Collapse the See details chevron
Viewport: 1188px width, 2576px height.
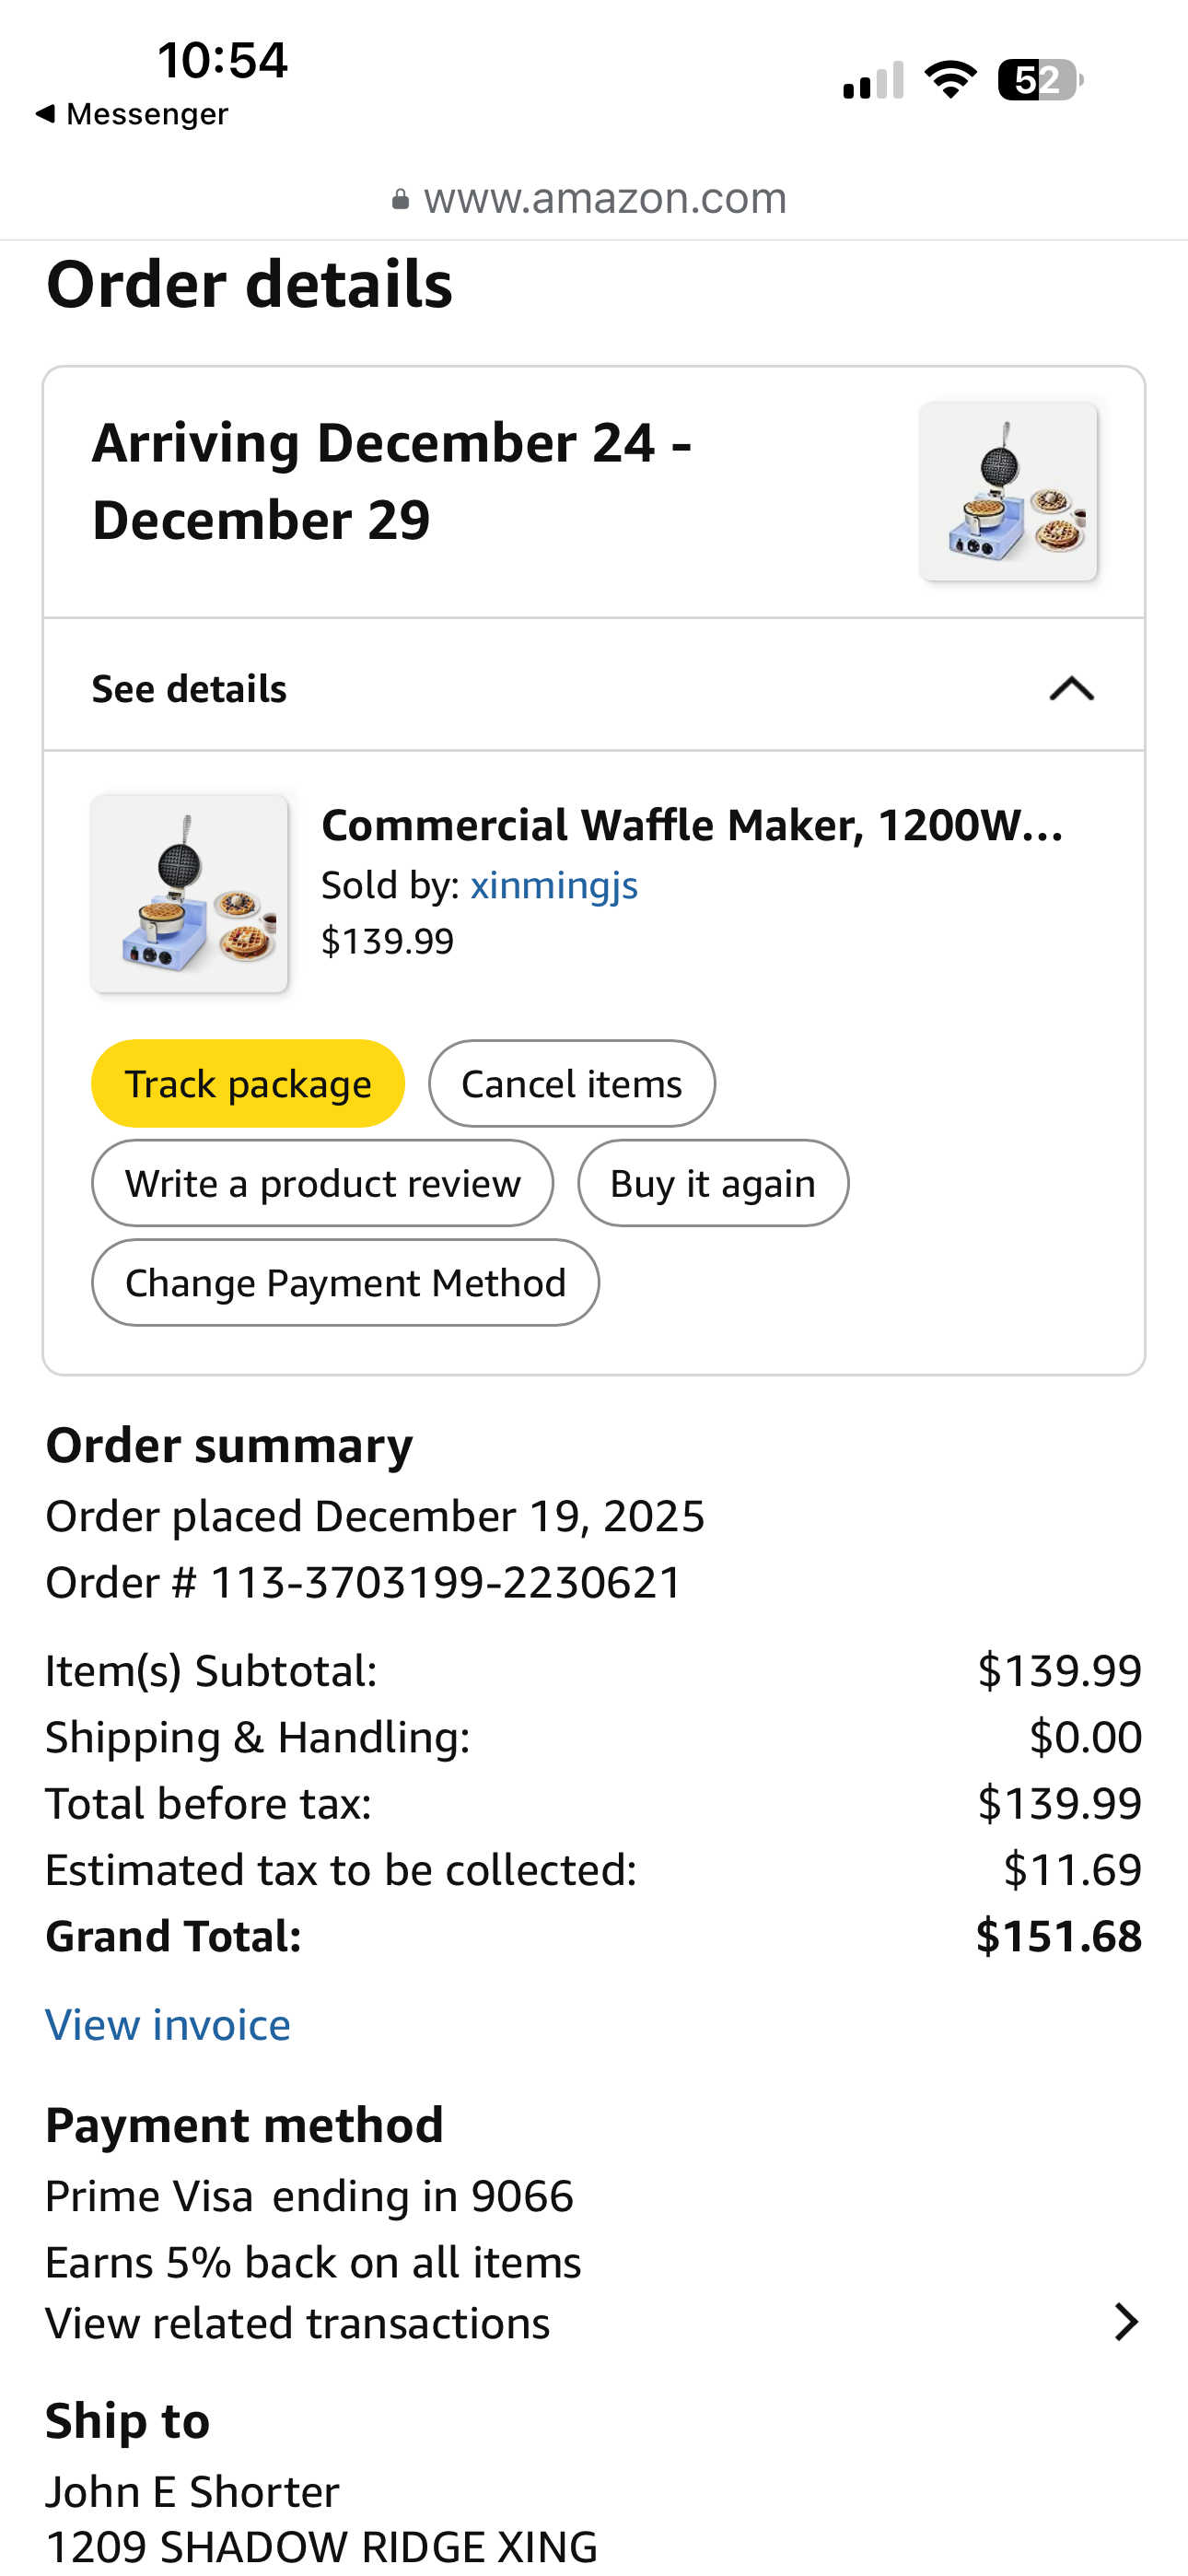[1071, 689]
